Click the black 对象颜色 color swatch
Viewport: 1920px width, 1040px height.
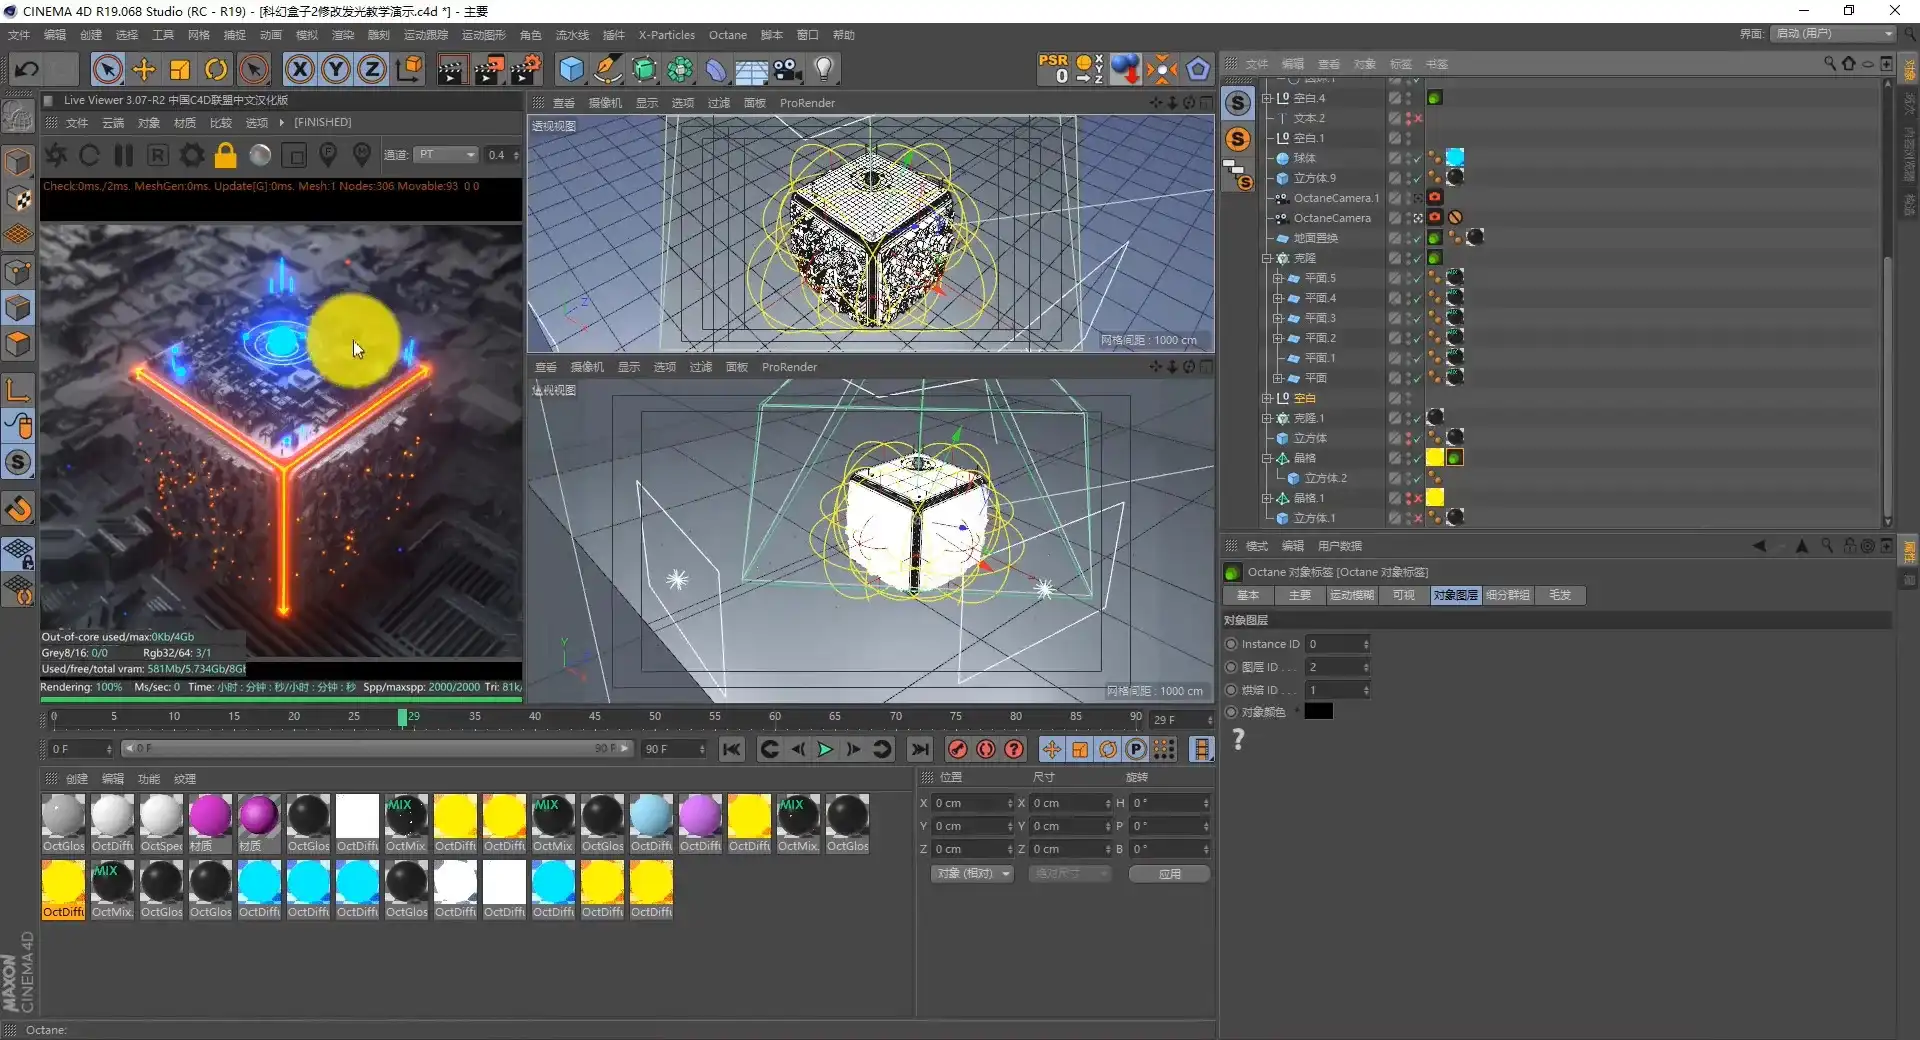[1318, 712]
